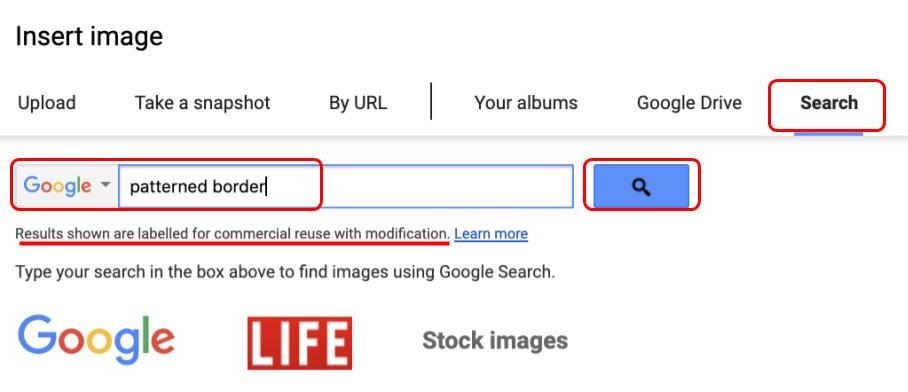Expand the Google search provider dropdown arrow
The width and height of the screenshot is (908, 392).
pos(105,185)
